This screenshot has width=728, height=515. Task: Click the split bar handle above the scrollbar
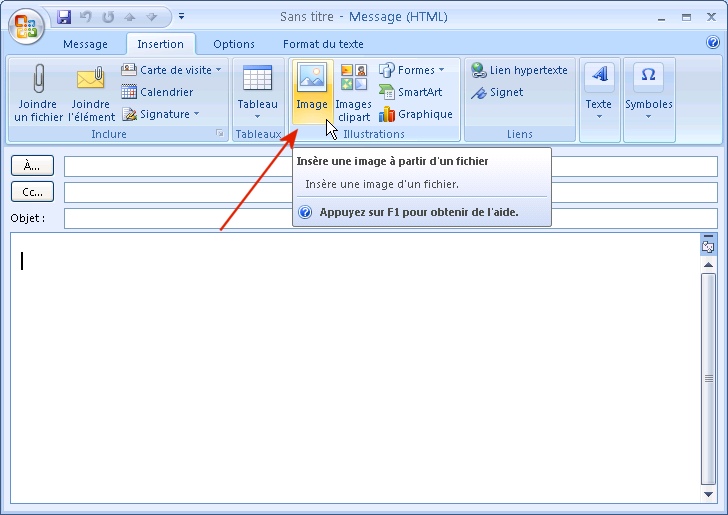(x=708, y=236)
